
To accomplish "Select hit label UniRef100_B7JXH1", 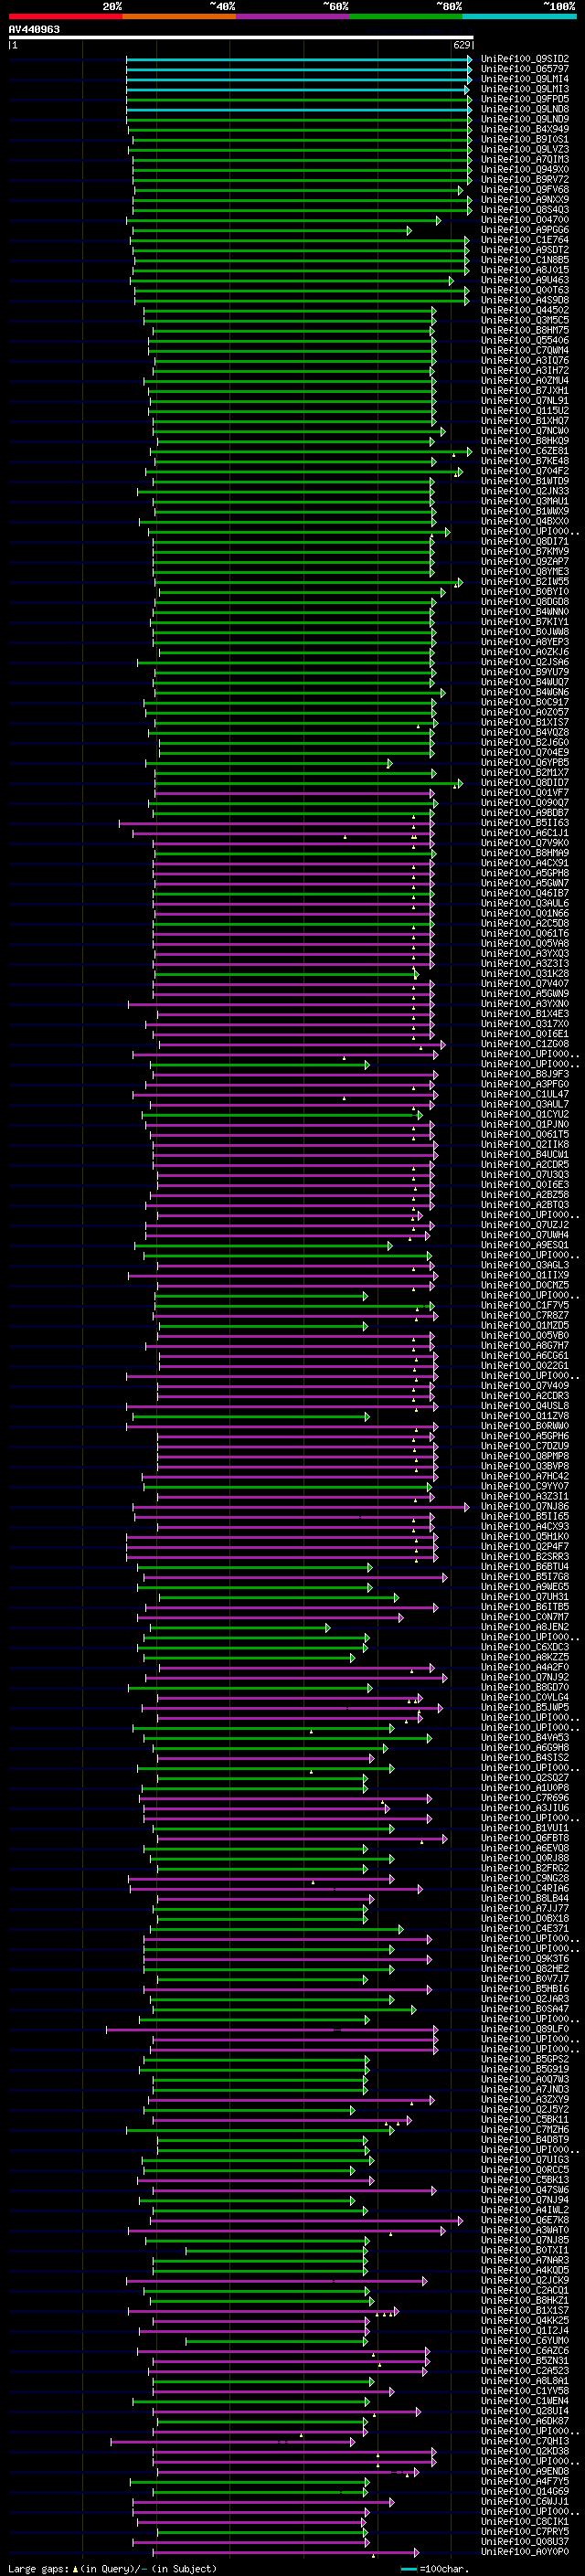I will pyautogui.click(x=525, y=390).
